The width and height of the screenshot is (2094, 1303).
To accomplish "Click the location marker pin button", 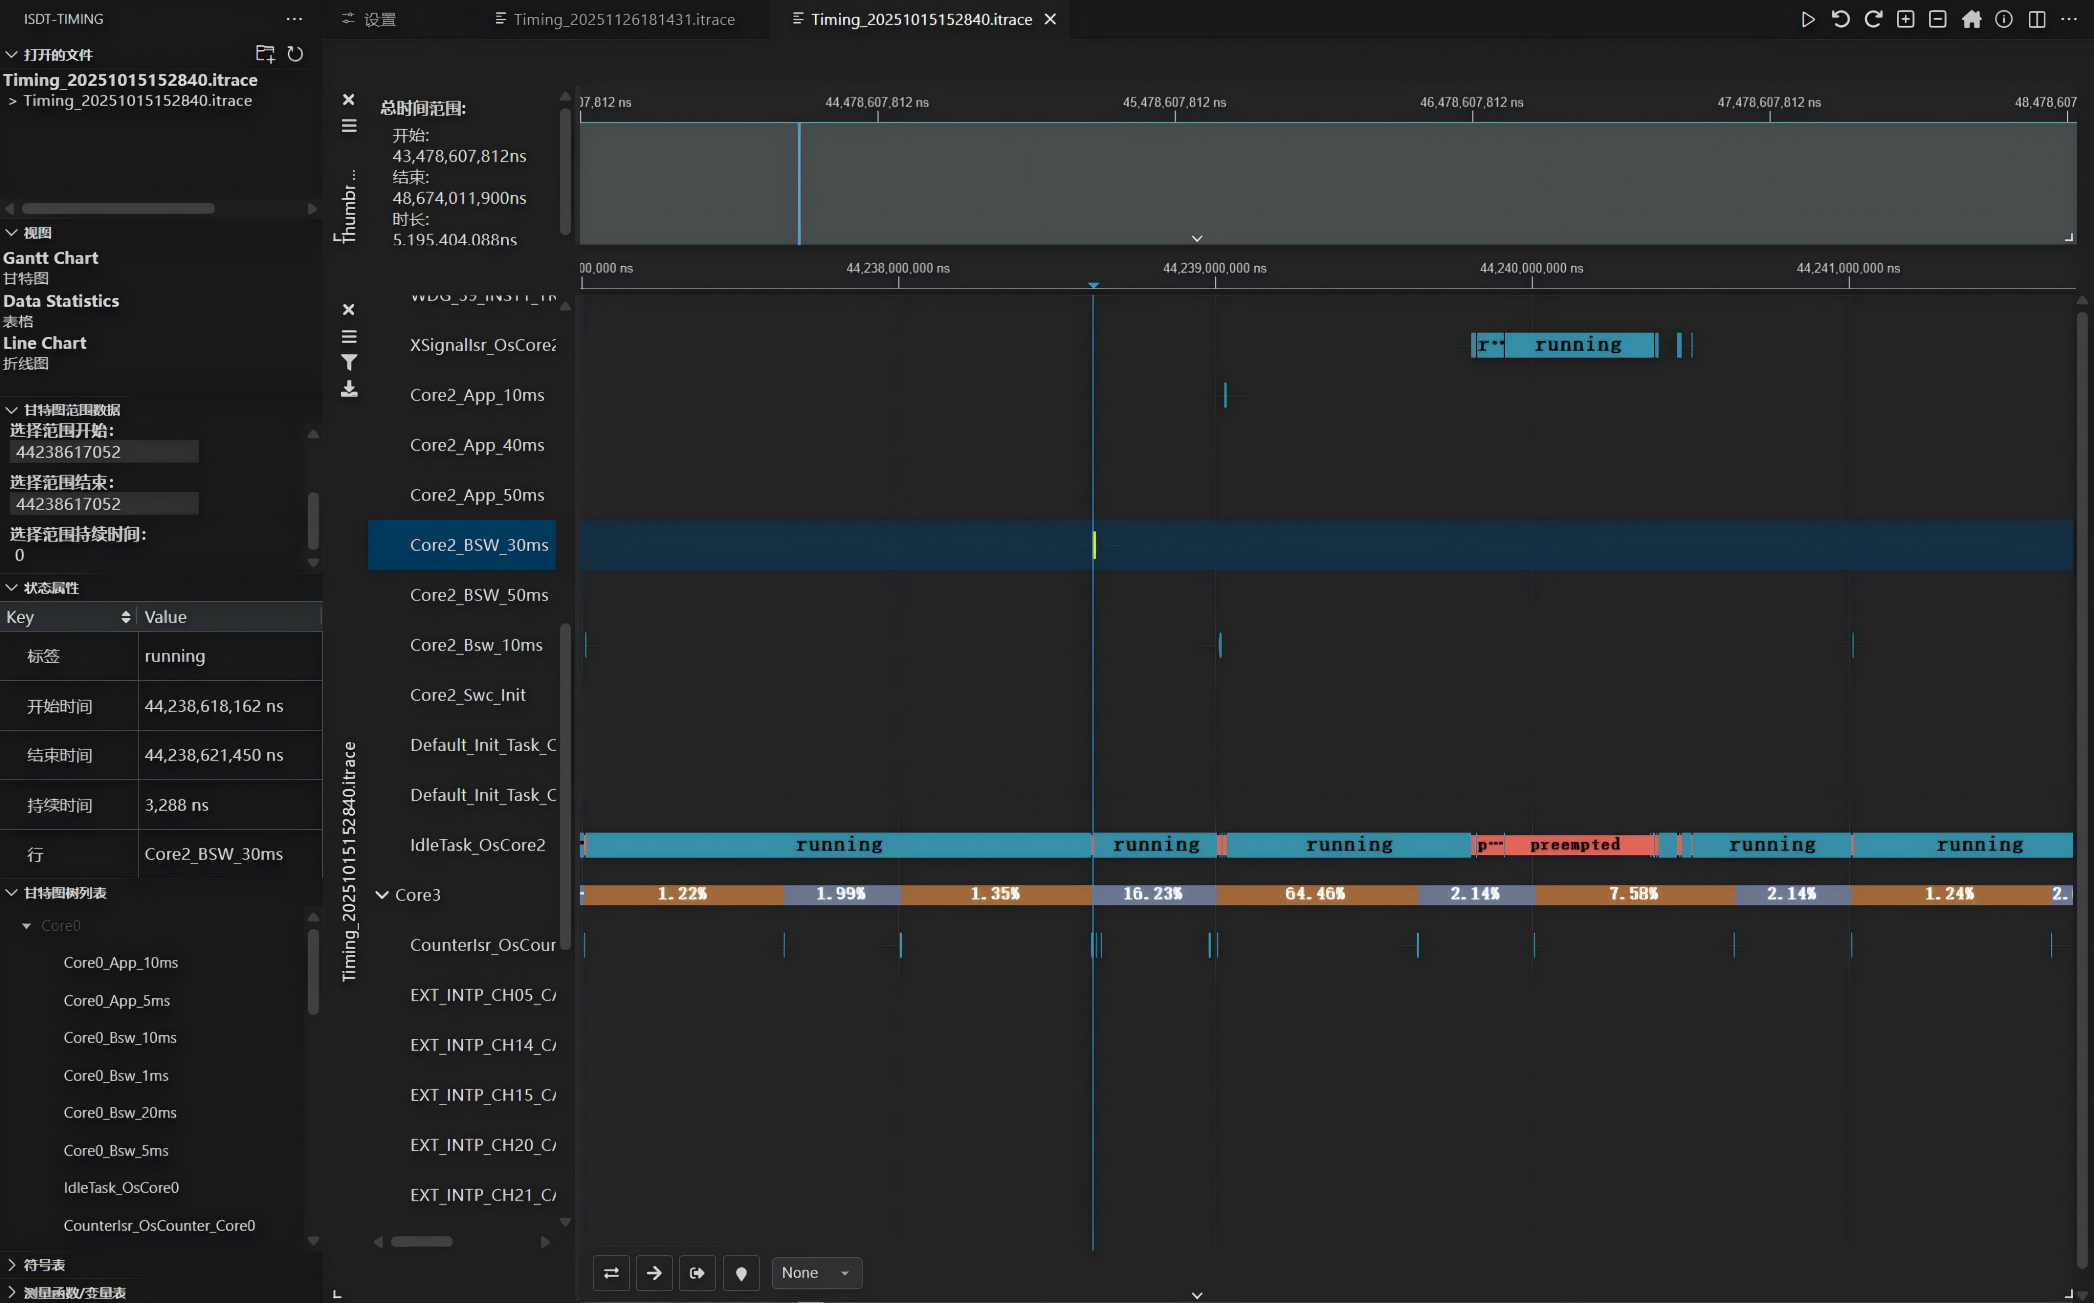I will 741,1273.
